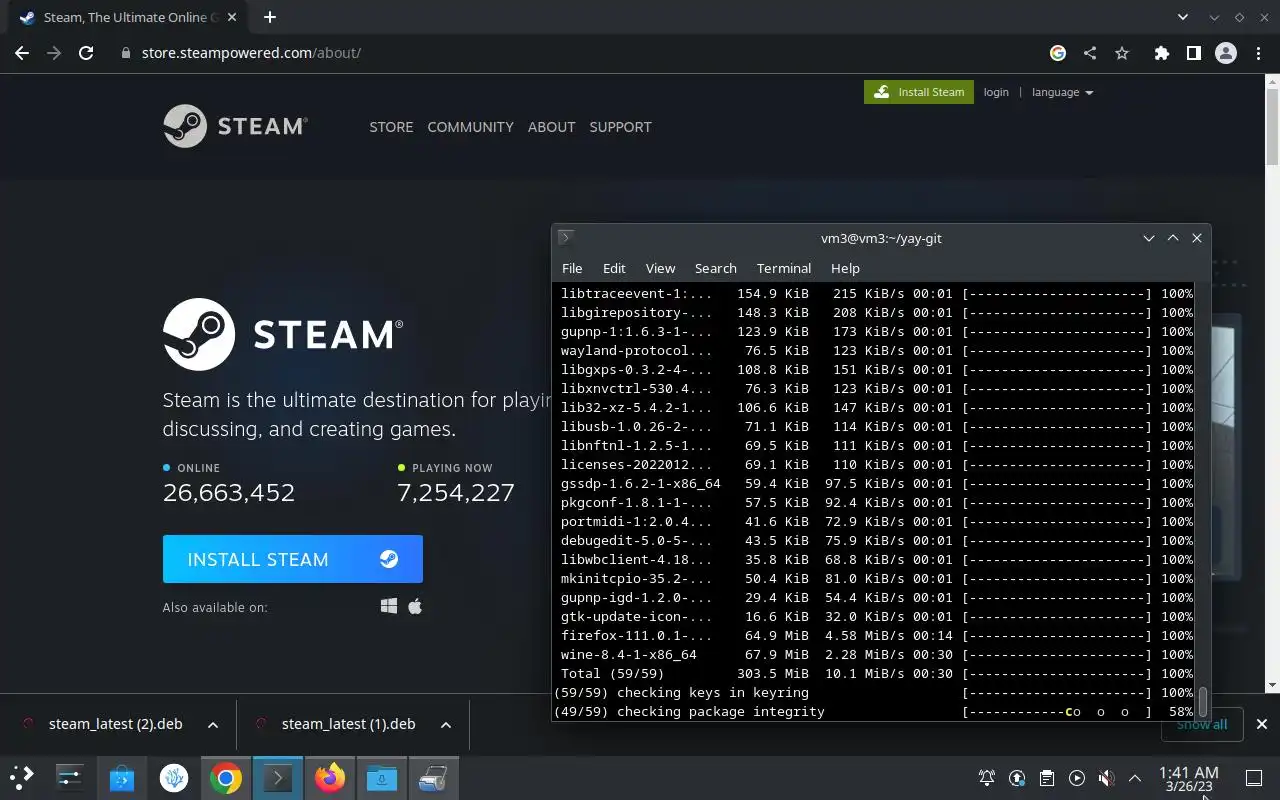Open the coral-icon app in taskbar

(174, 777)
